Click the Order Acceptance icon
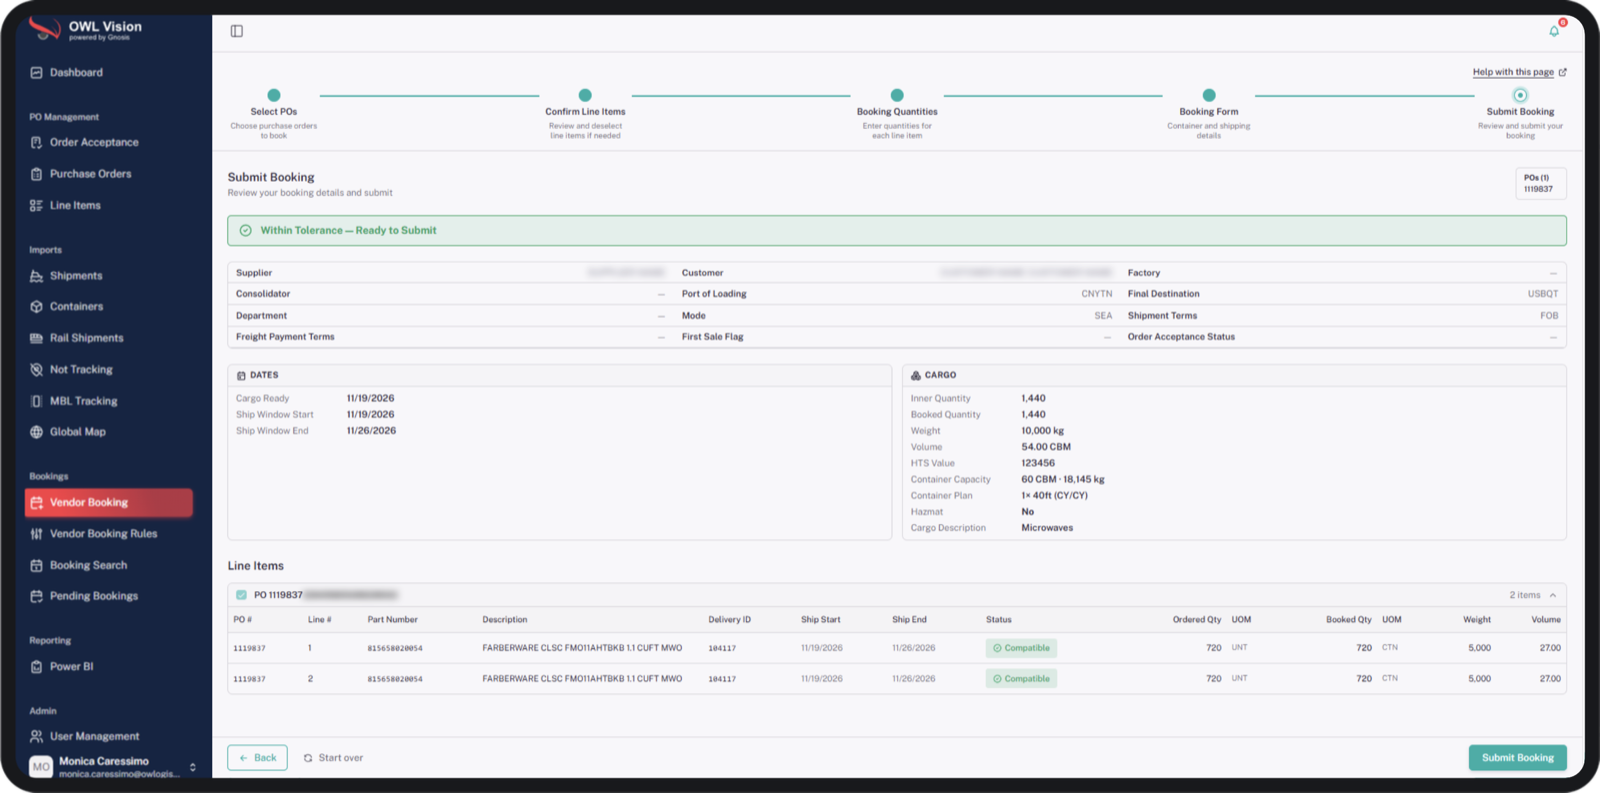This screenshot has height=793, width=1600. pos(36,143)
